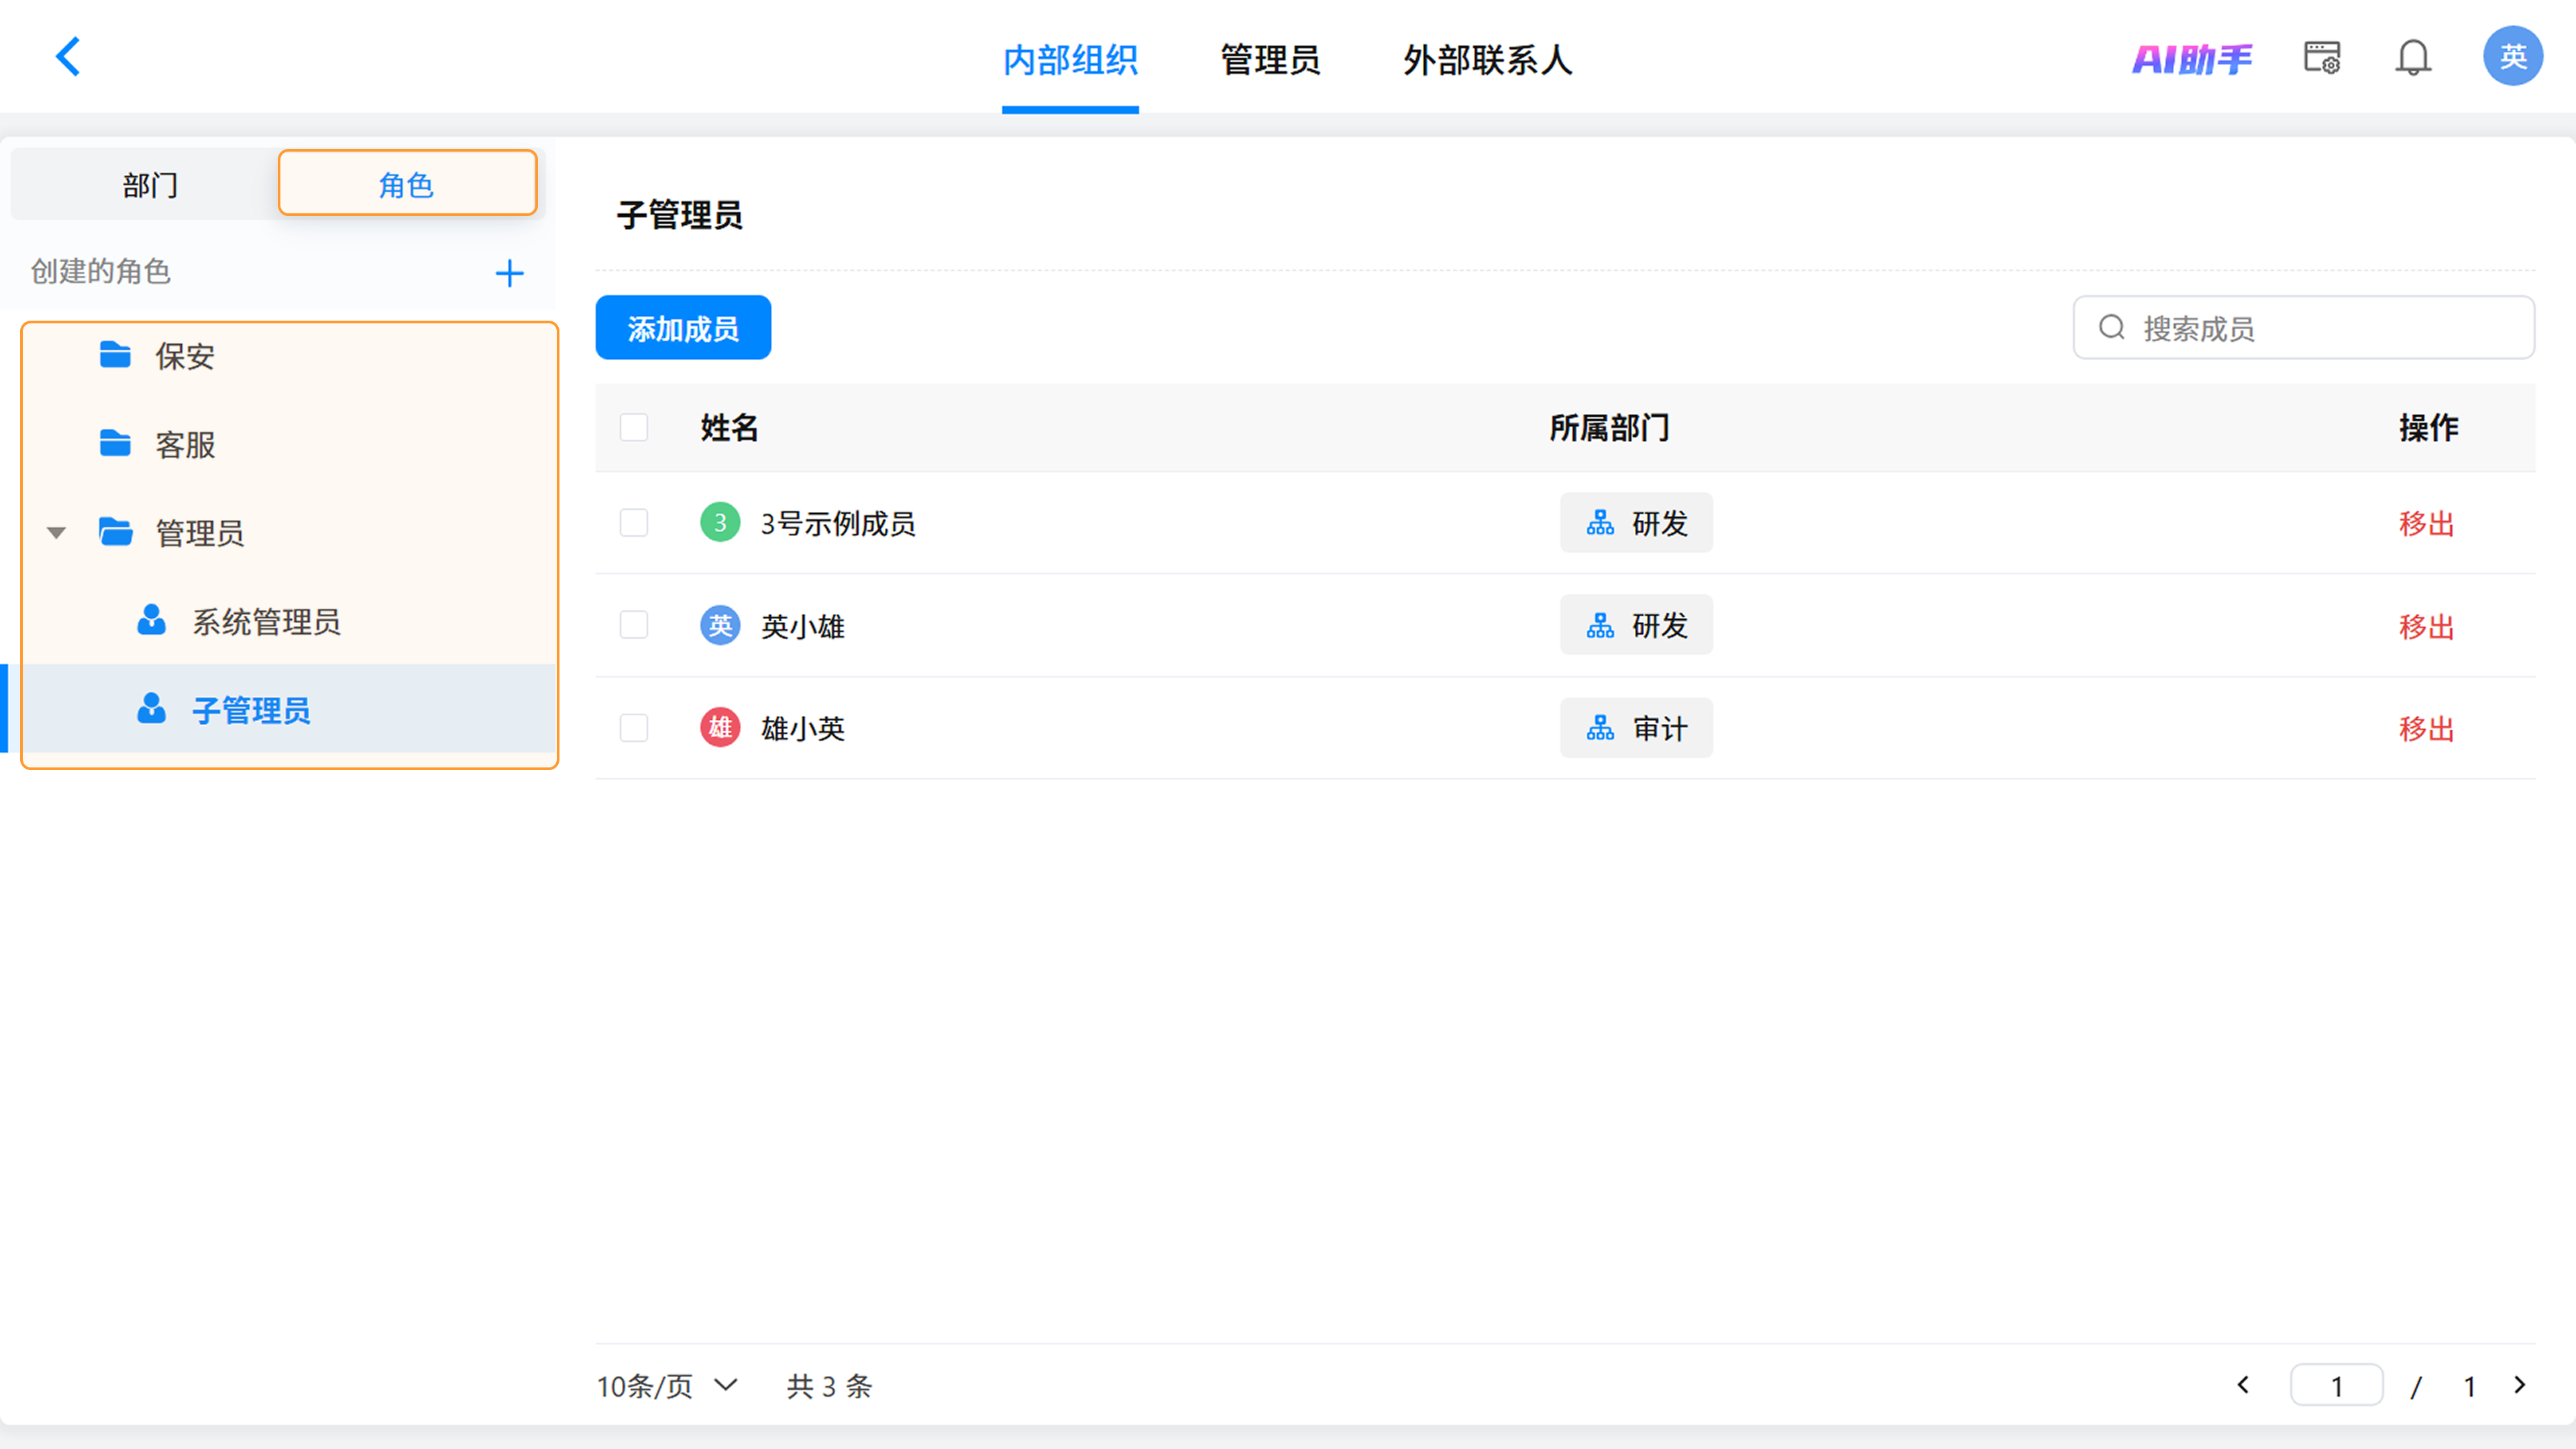
Task: Click the 保安 folder icon
Action: 115,355
